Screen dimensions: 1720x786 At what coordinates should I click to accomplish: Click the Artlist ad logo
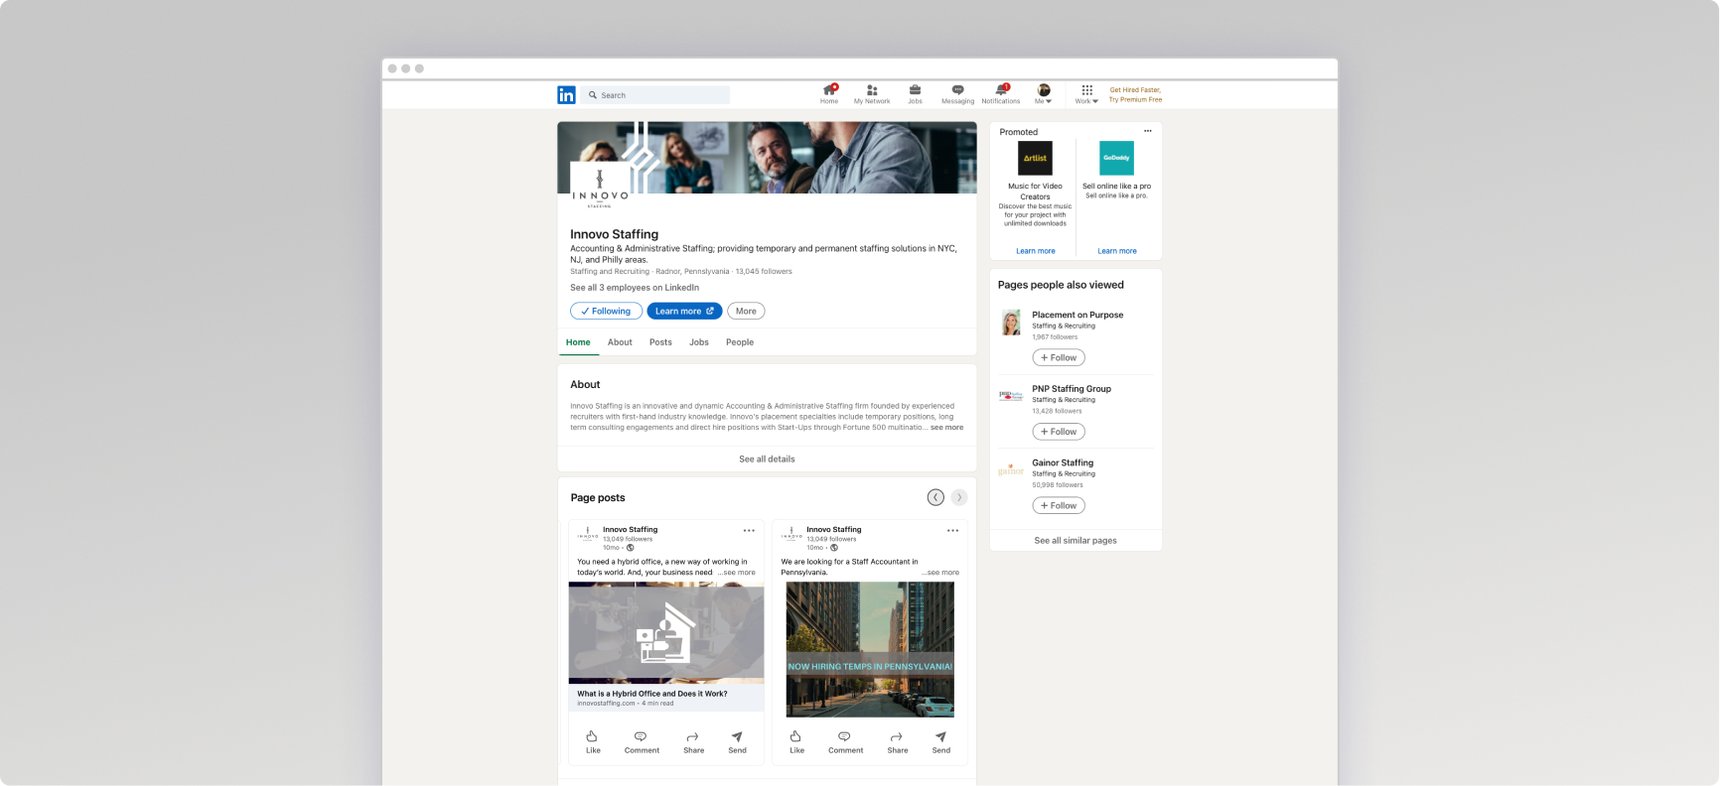tap(1035, 158)
